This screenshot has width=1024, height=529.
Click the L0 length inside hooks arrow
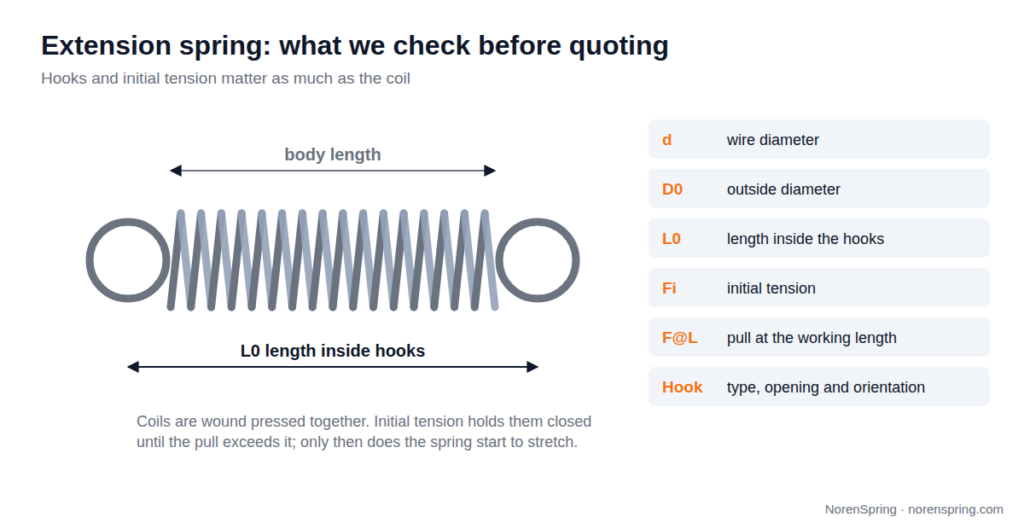[332, 367]
